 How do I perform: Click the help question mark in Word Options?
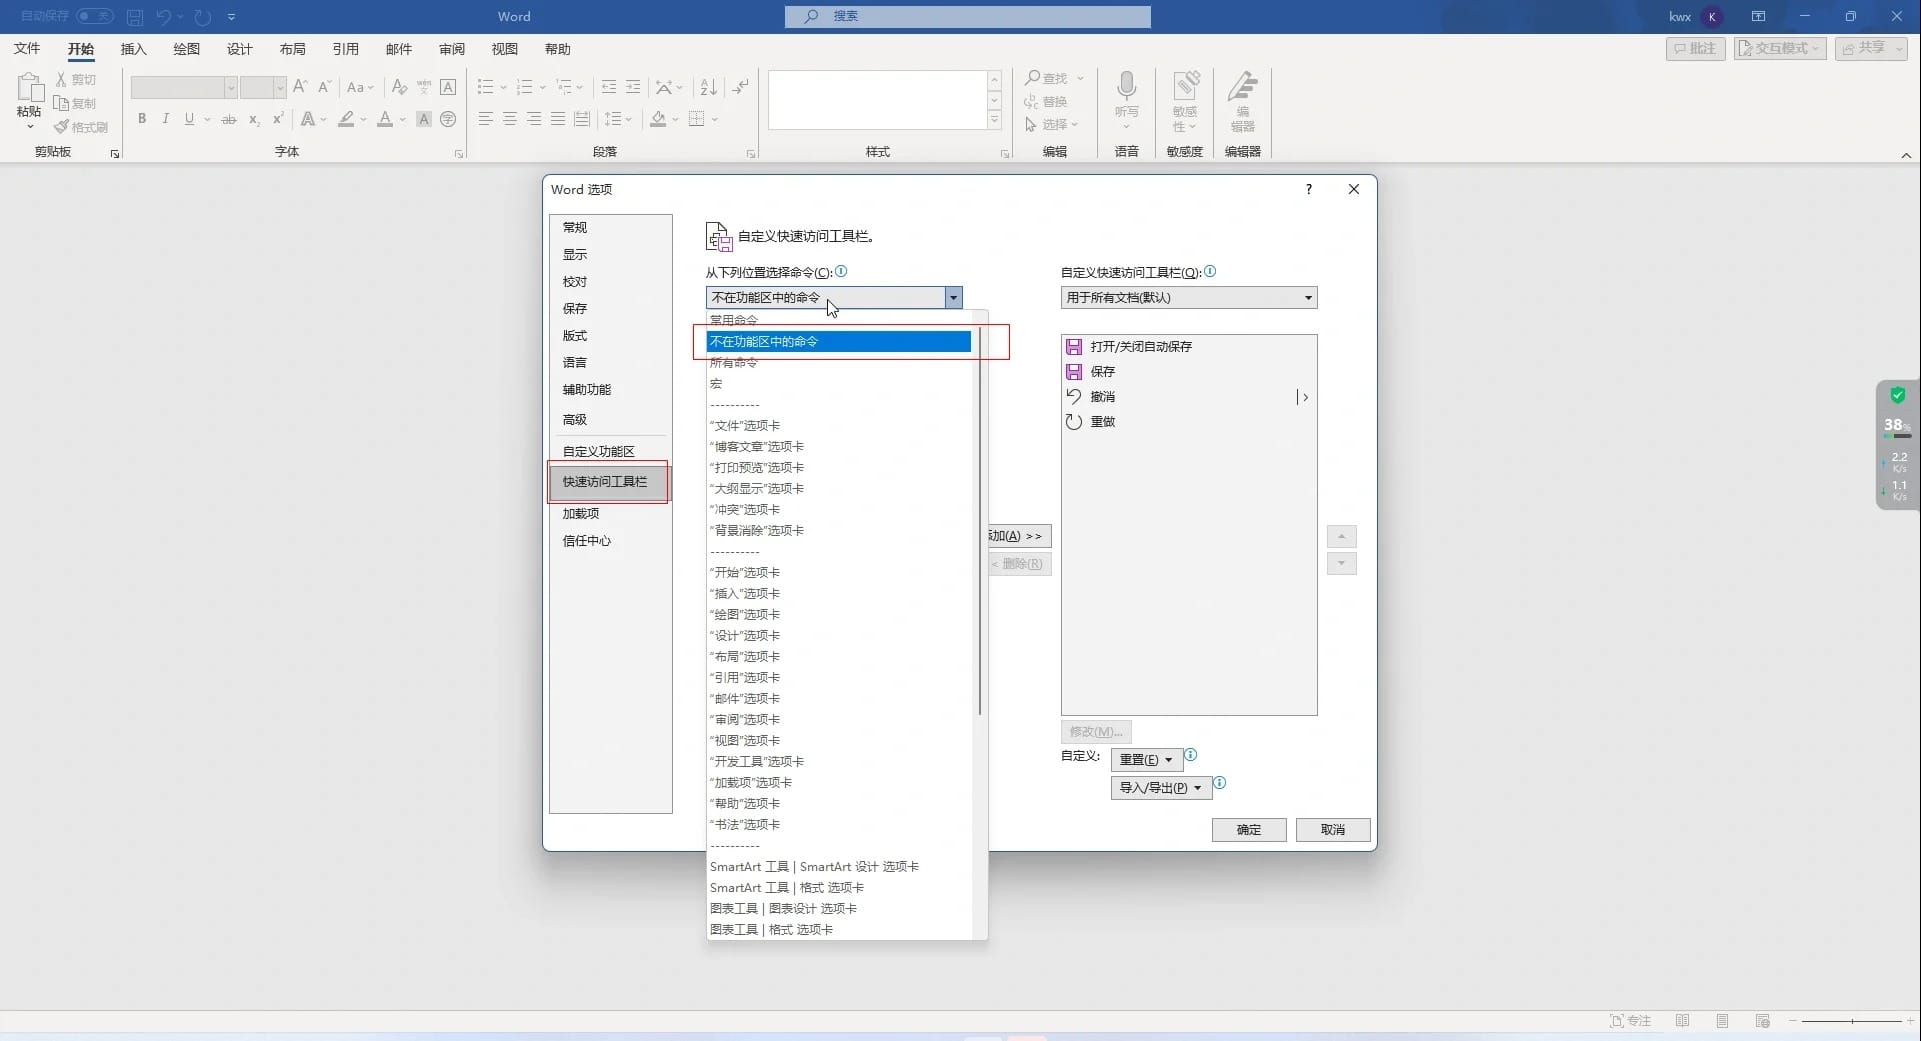pyautogui.click(x=1308, y=189)
